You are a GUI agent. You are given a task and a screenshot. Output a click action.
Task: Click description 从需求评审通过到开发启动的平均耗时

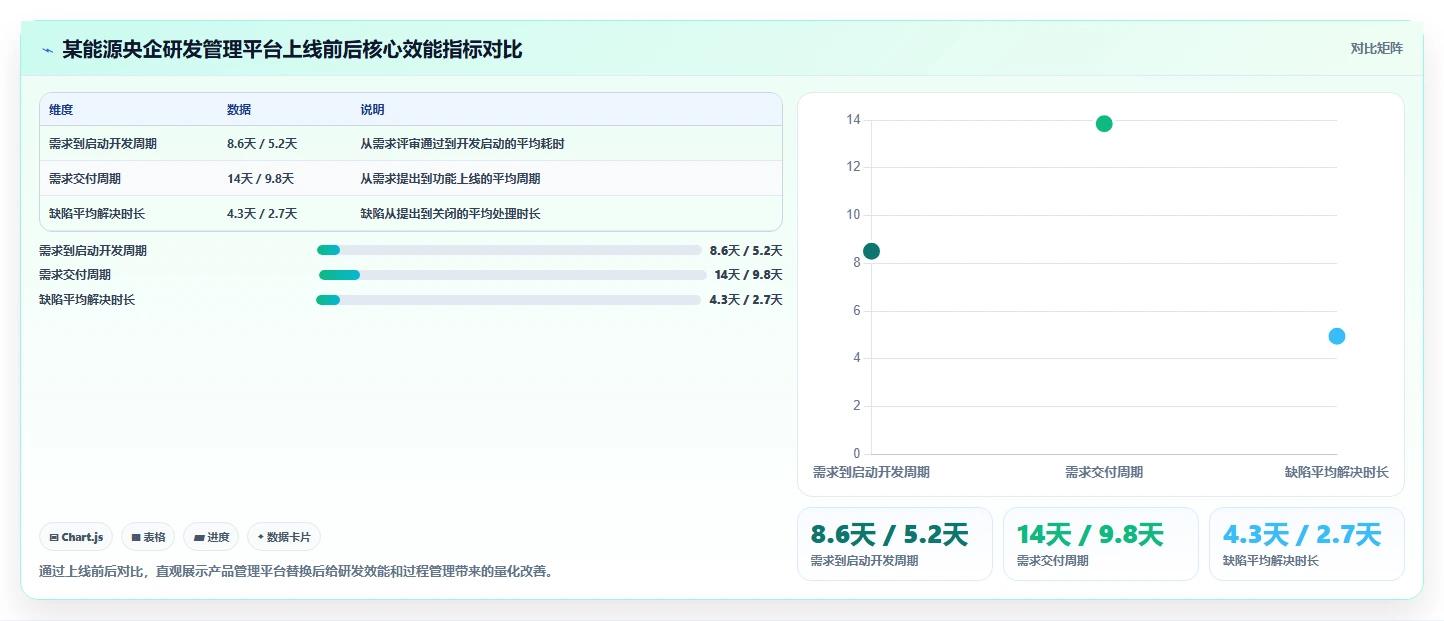coord(463,144)
